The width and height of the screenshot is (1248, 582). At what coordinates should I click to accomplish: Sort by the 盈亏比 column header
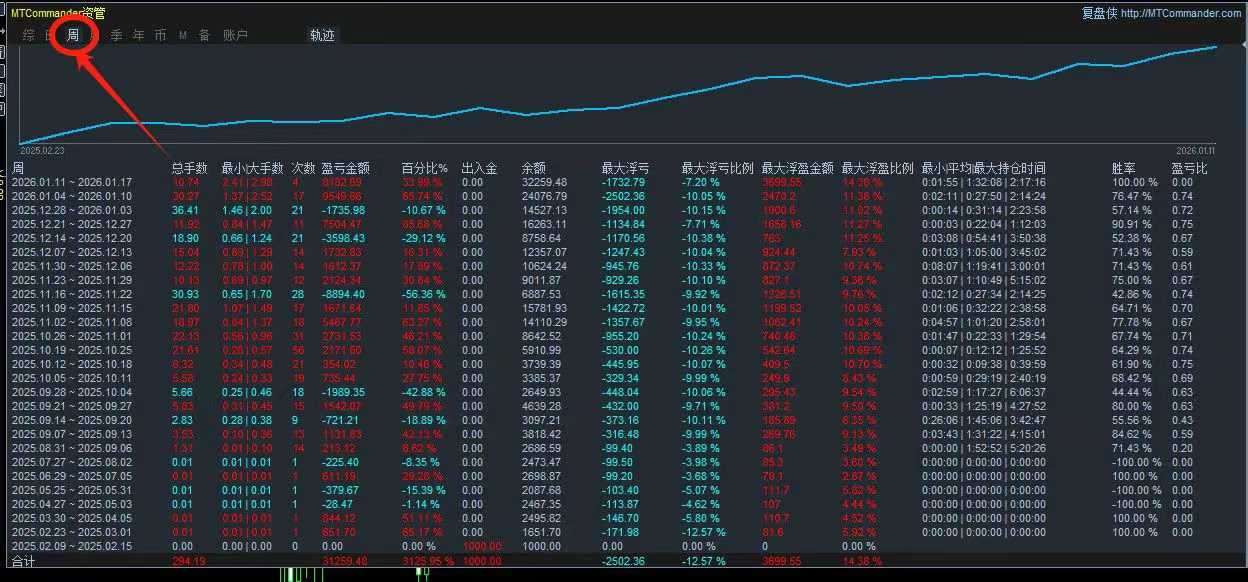(1189, 168)
